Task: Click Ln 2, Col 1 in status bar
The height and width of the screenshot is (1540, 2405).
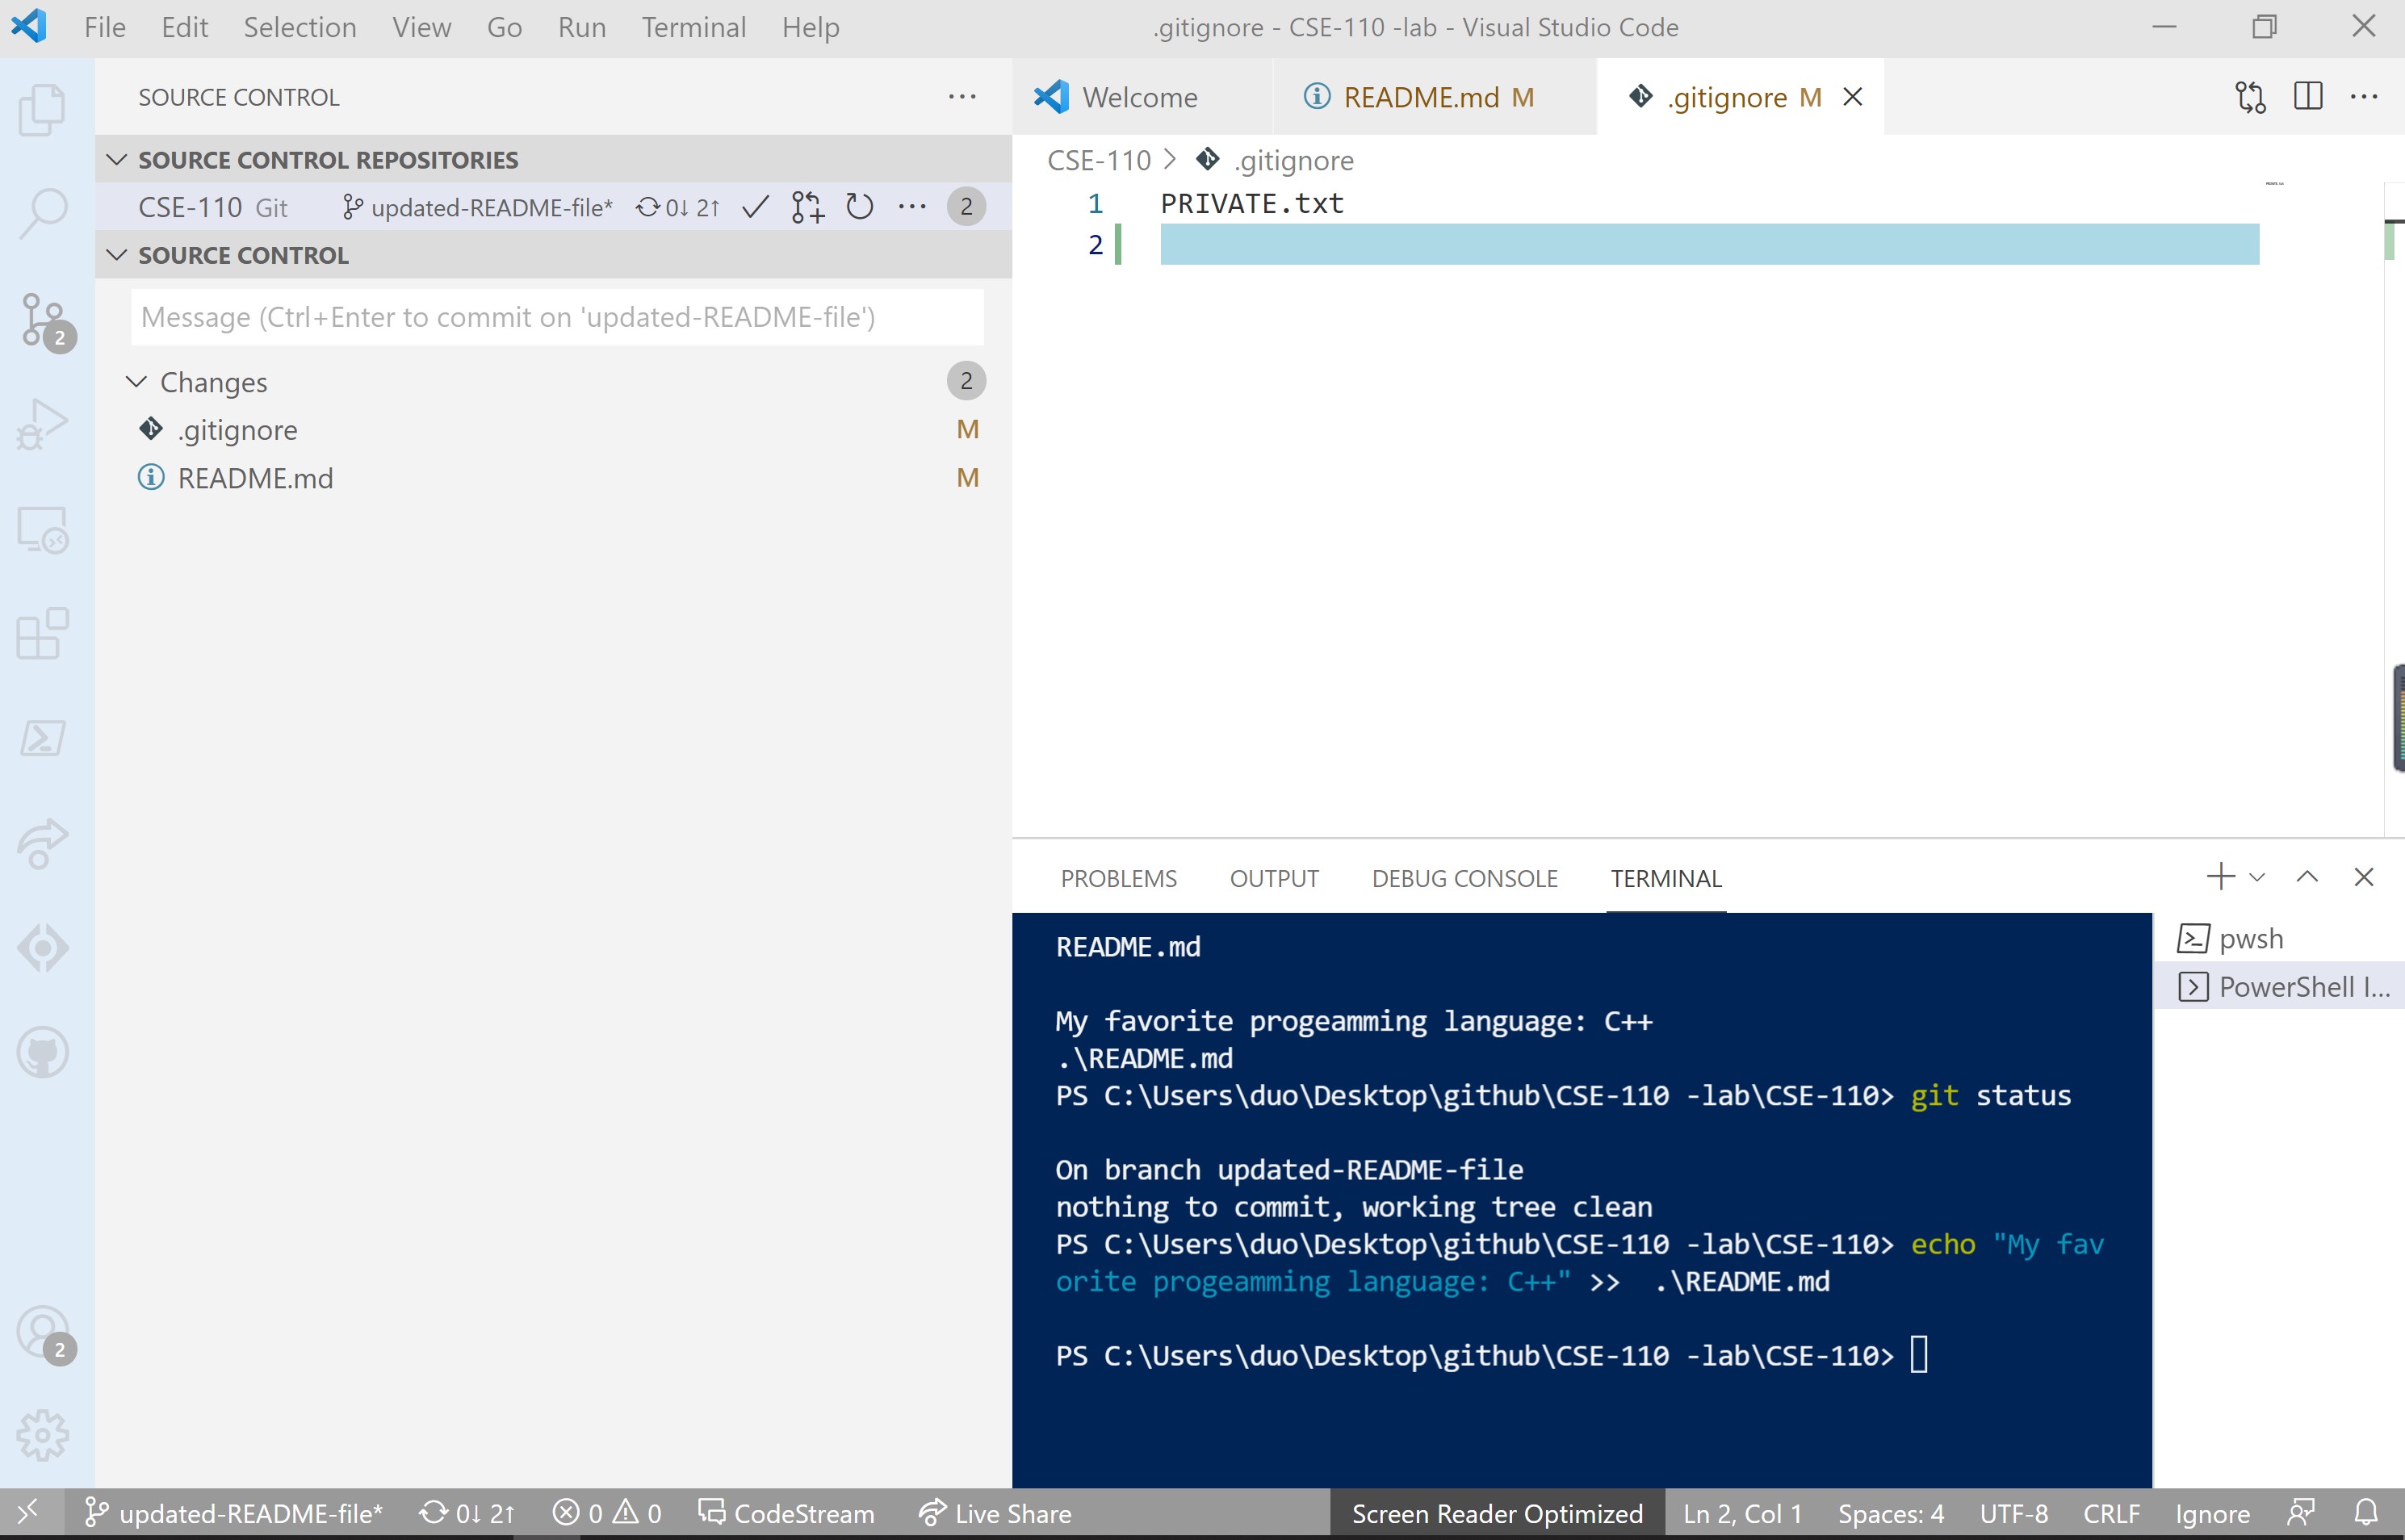Action: [x=1742, y=1513]
